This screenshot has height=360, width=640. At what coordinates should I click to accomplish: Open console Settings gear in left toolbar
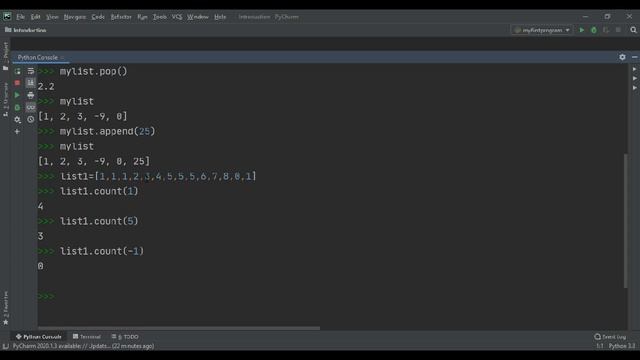[17, 120]
